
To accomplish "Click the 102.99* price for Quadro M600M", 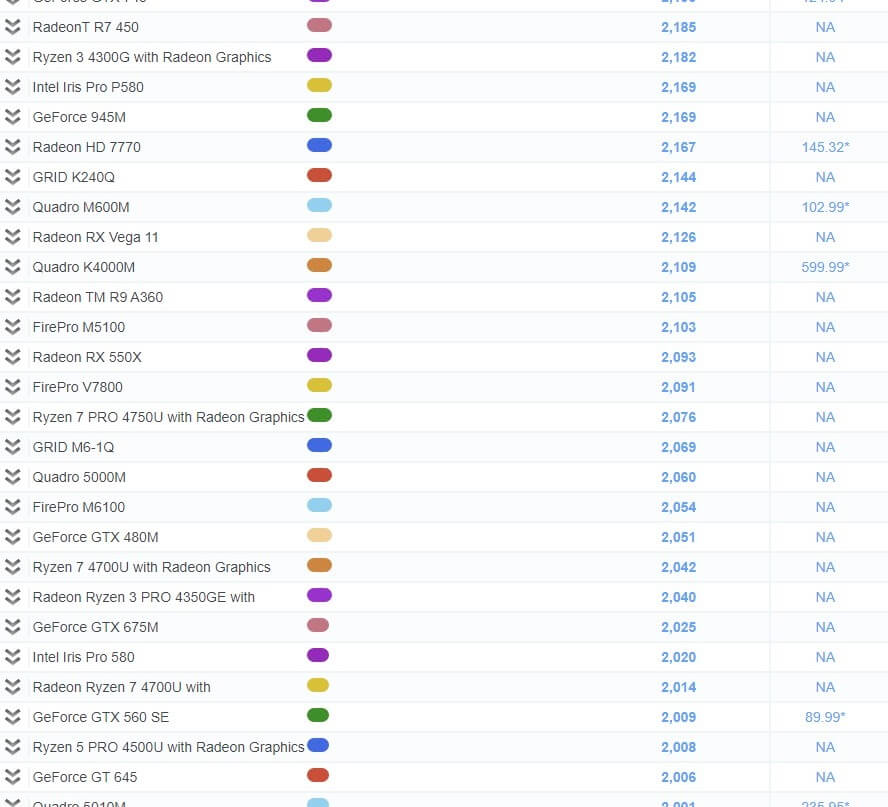I will click(x=825, y=207).
